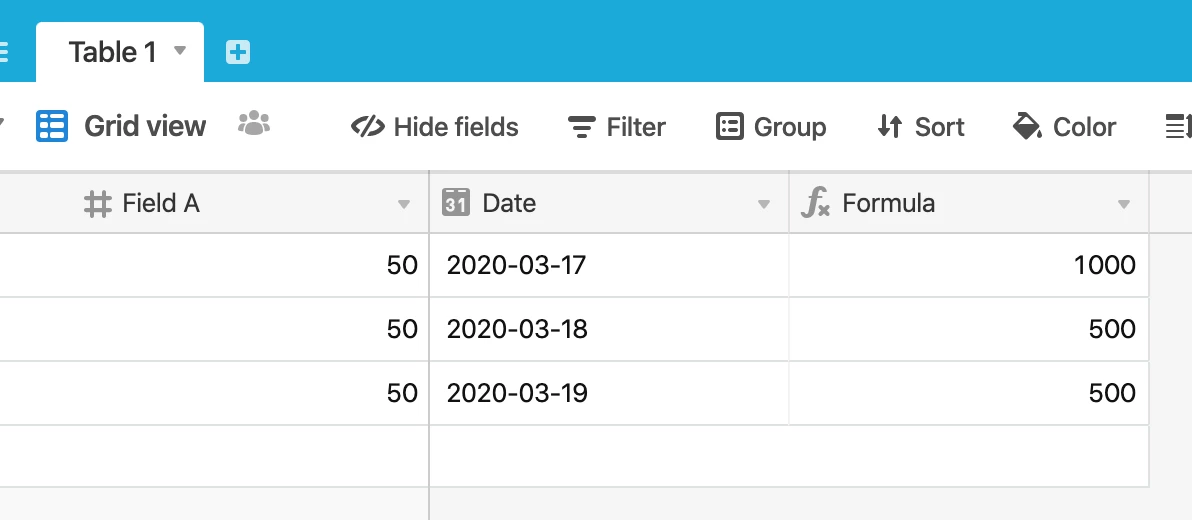Select the Table 1 tab

point(120,52)
